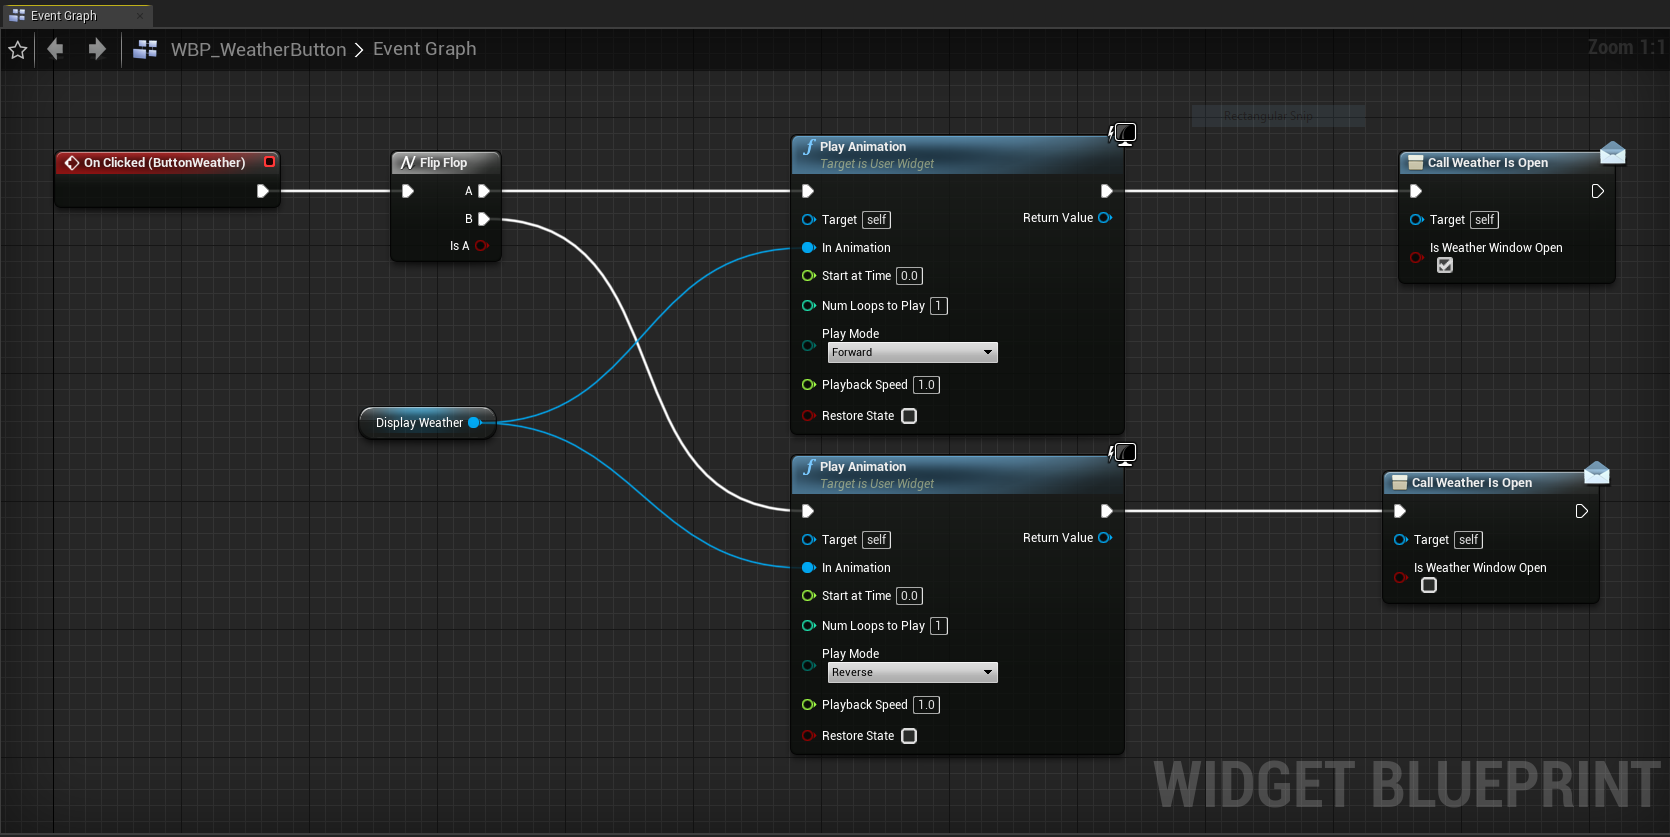Edit Playback Speed in bottom Play Animation
Screen dimensions: 1670x837
coord(926,705)
